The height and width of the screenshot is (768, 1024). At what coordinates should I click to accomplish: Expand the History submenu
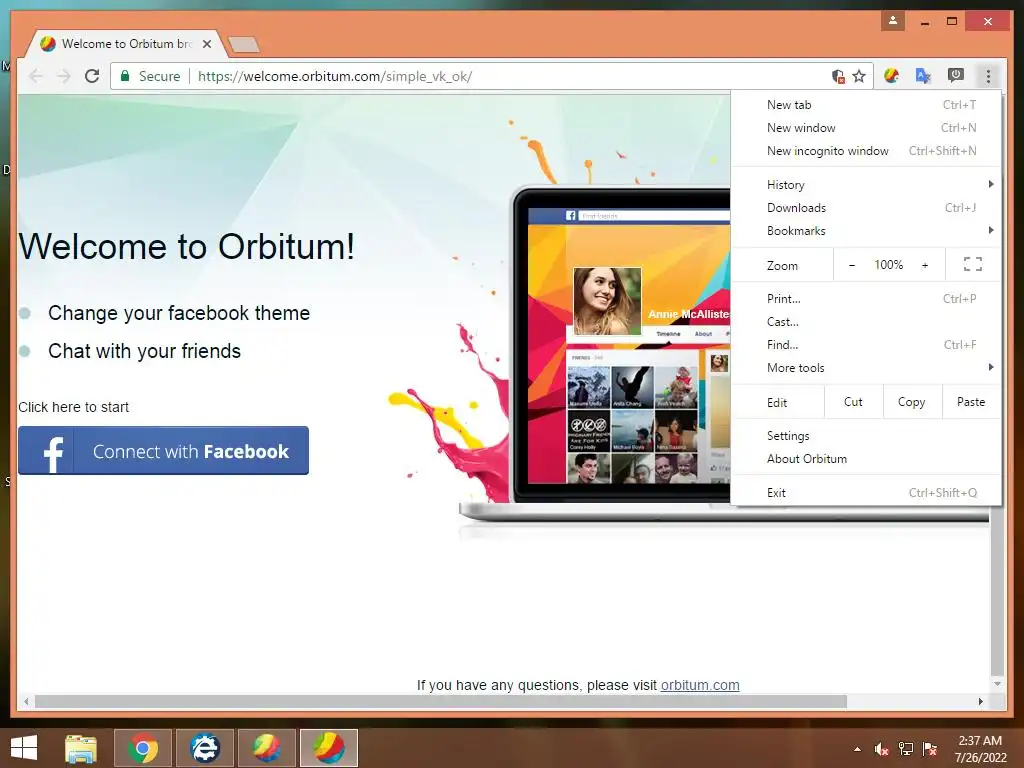866,185
